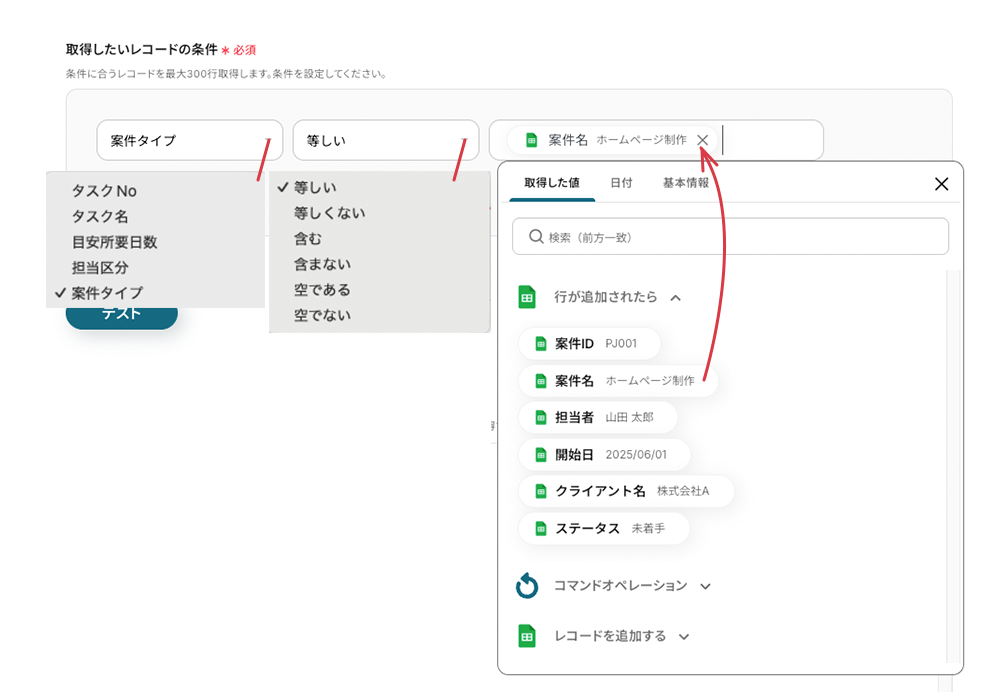The image size is (1000, 692).
Task: Expand the レコードを追加する section
Action: point(684,636)
